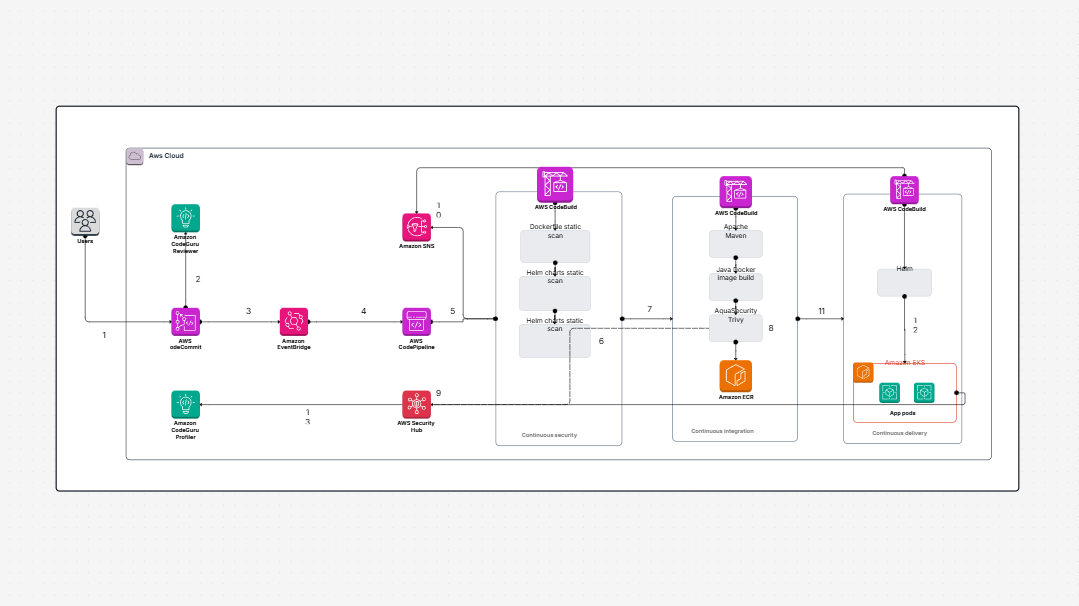Select the AWS Security Hub icon
The width and height of the screenshot is (1079, 606).
(x=416, y=404)
